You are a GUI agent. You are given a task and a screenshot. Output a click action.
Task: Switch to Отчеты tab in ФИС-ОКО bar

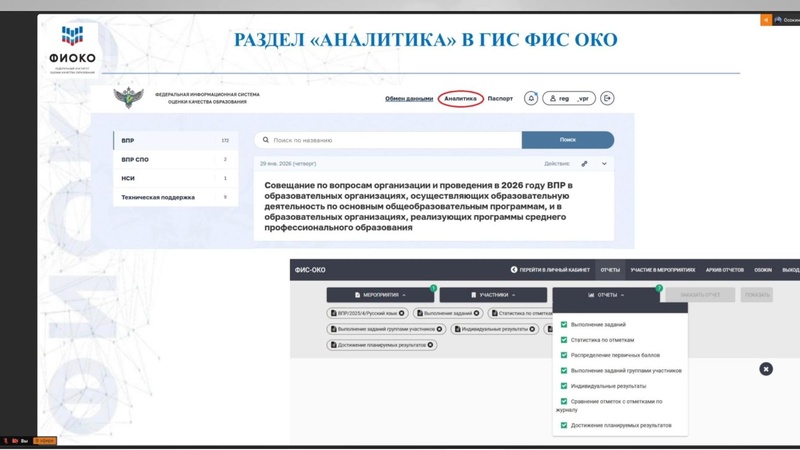pos(610,270)
